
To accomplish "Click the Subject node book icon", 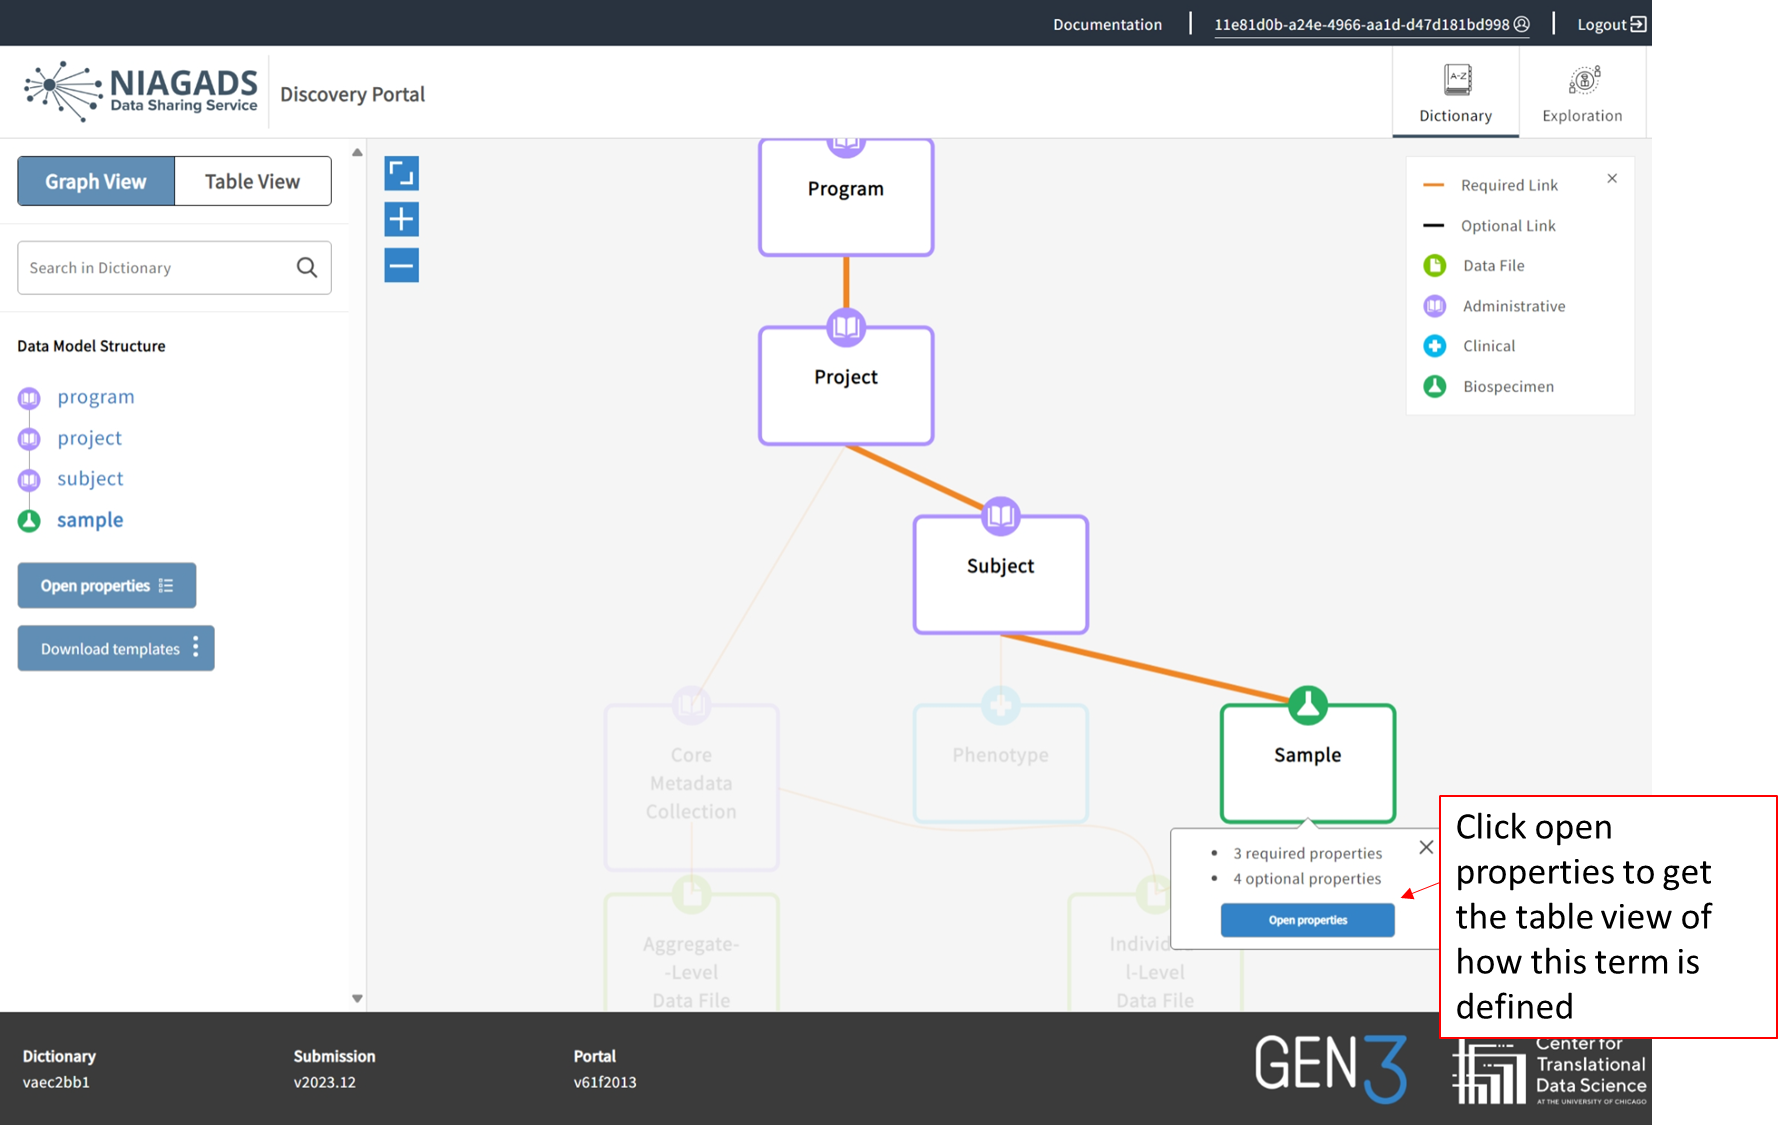I will coord(1000,516).
